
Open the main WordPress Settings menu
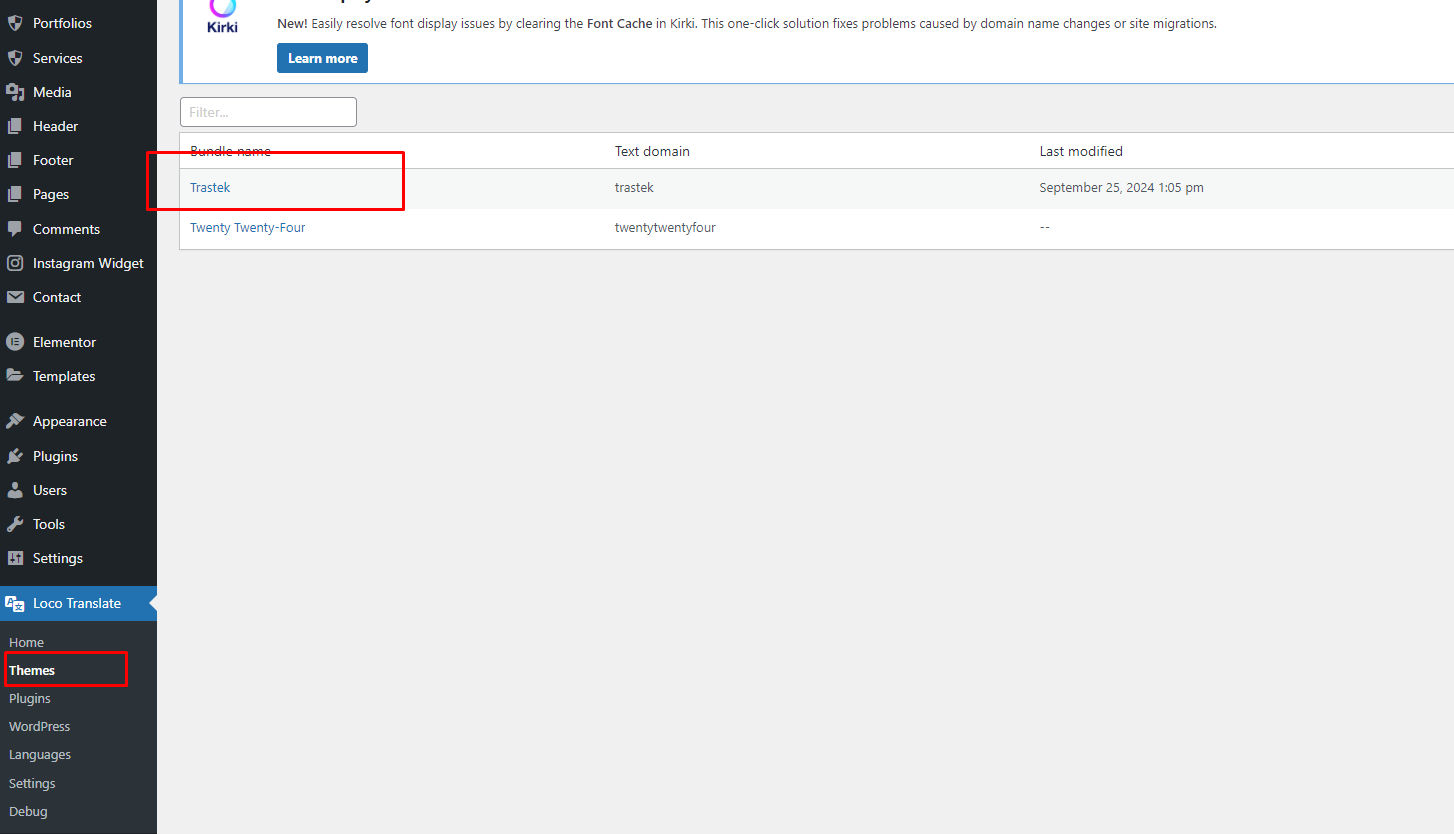pos(58,558)
